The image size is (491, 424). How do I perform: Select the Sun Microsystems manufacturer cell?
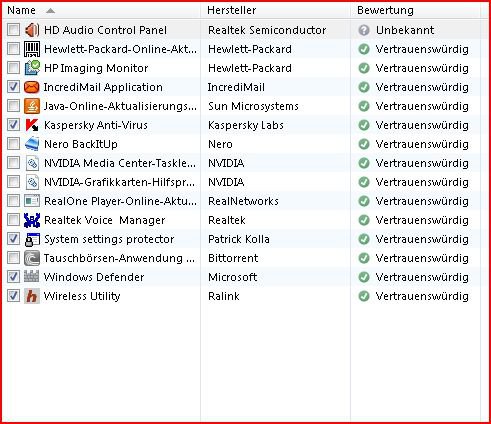[253, 106]
